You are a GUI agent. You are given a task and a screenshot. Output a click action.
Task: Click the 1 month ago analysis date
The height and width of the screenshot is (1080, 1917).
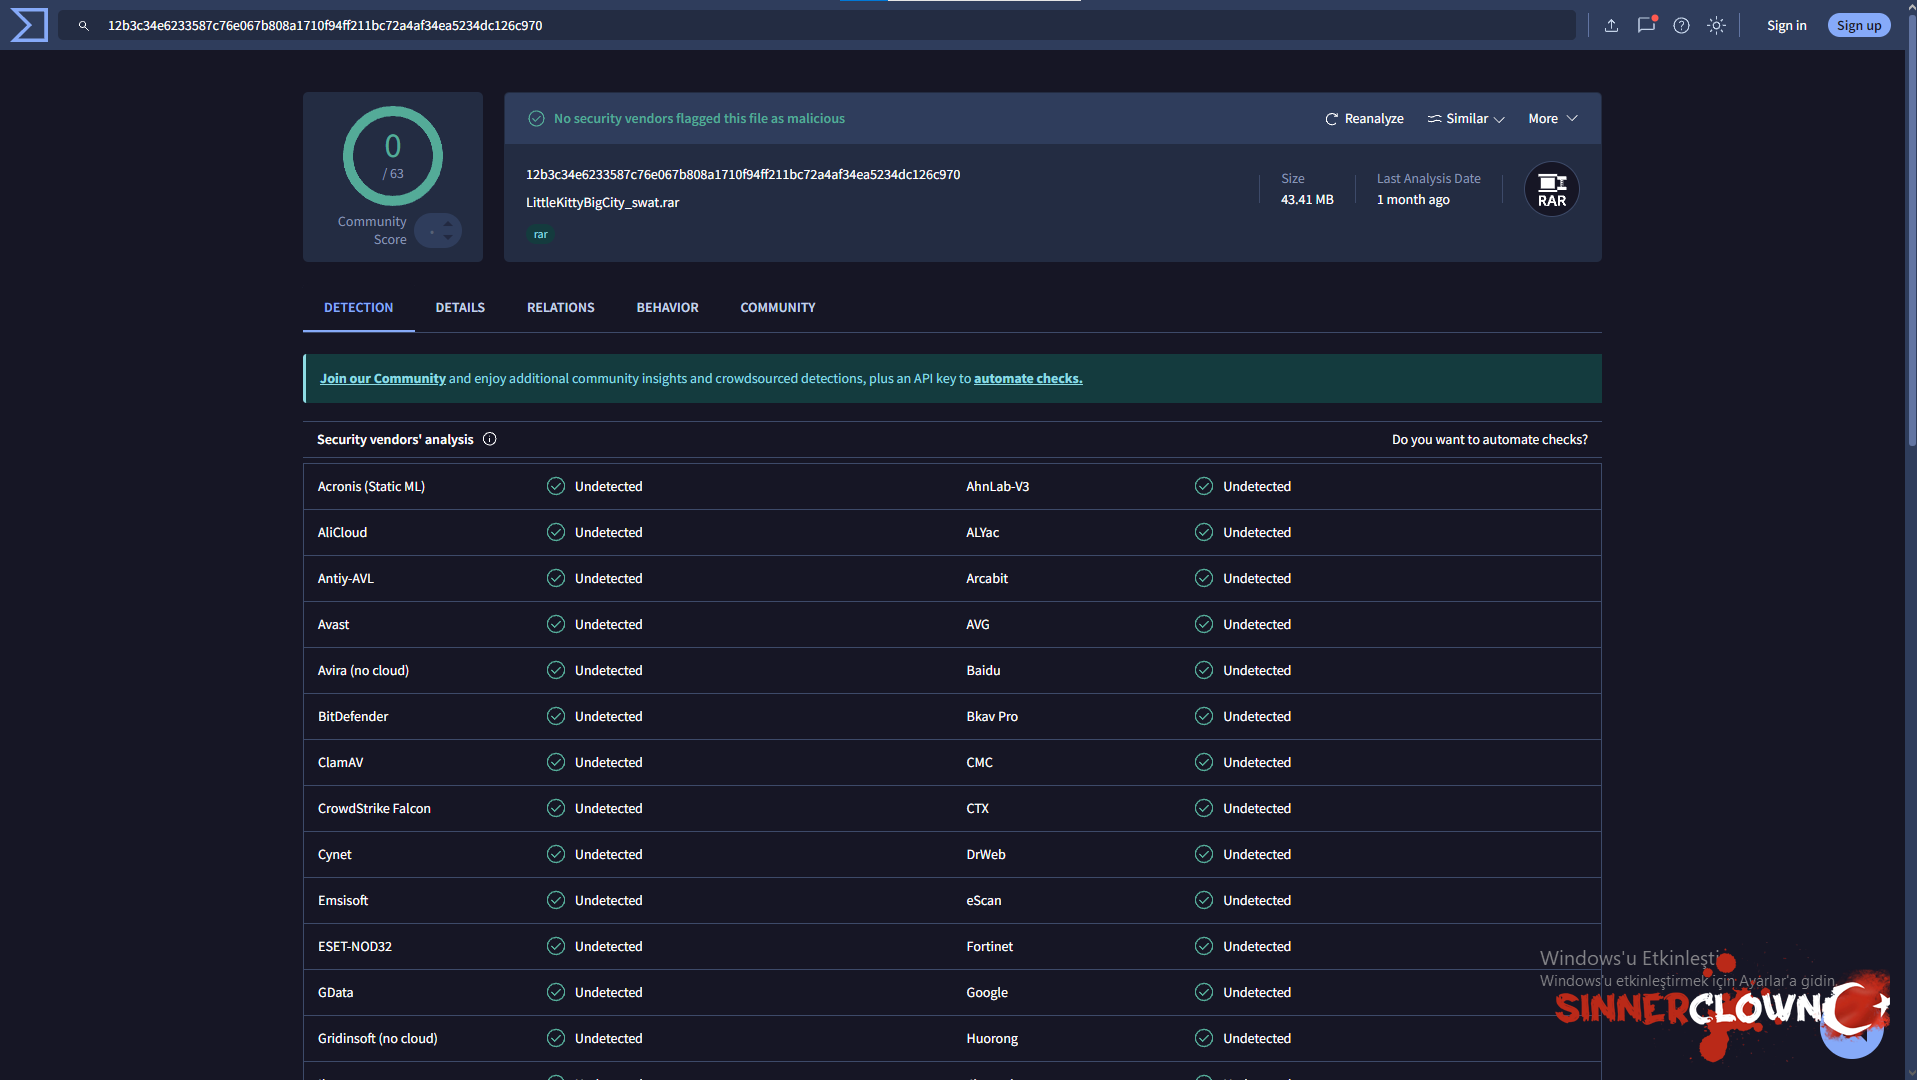[1413, 200]
